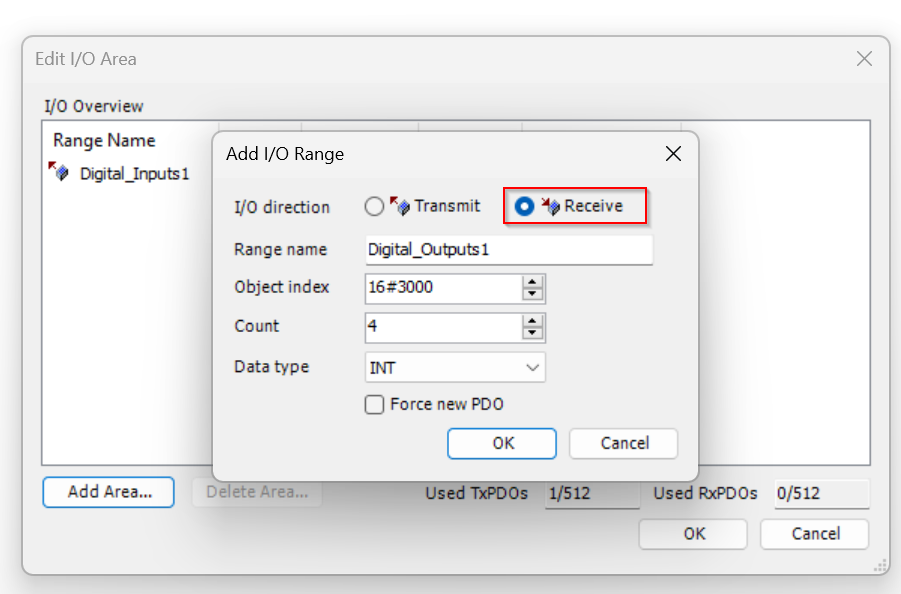
Task: Click the Object index input field
Action: 444,288
